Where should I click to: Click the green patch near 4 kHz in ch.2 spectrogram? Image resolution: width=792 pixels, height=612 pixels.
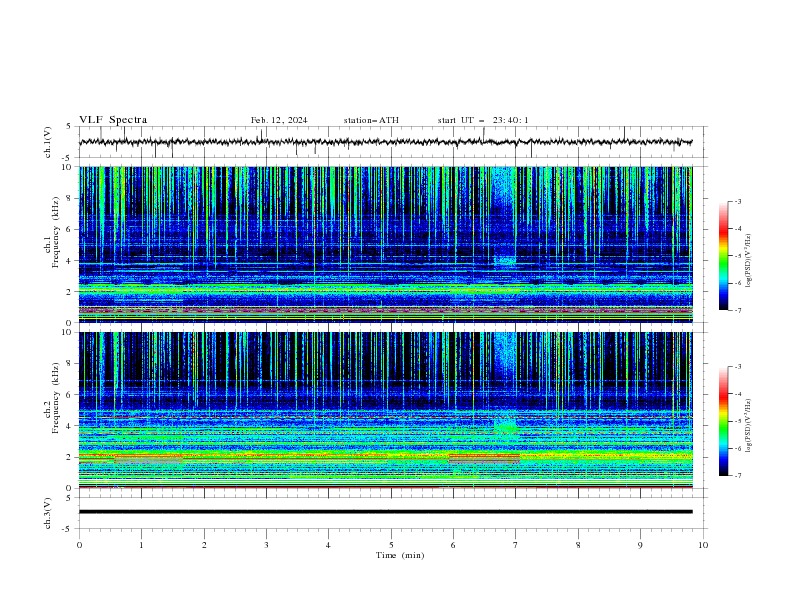click(x=505, y=427)
